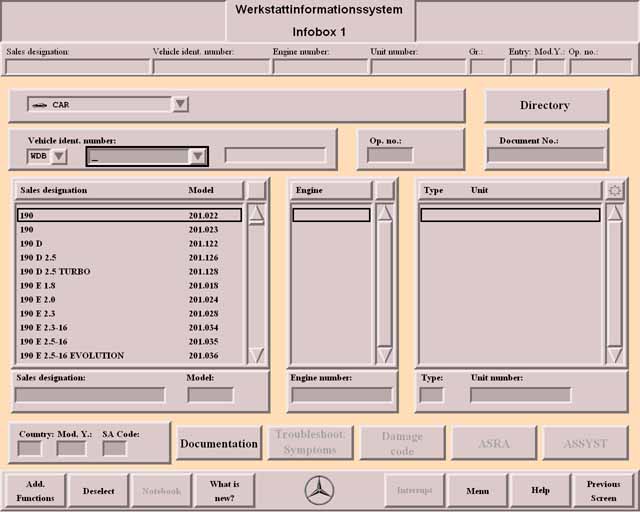Click the Sales designation / Model column header
Image resolution: width=640 pixels, height=512 pixels.
(129, 190)
